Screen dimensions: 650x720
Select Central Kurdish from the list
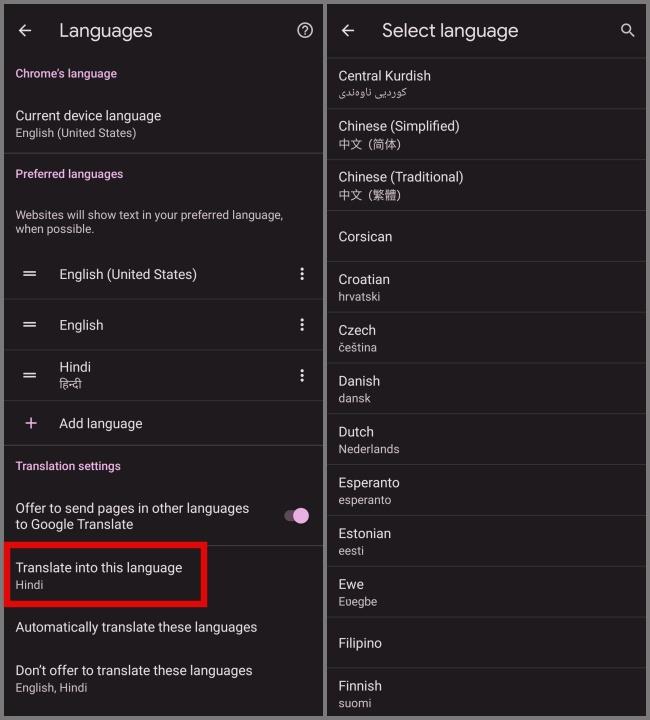pos(487,83)
